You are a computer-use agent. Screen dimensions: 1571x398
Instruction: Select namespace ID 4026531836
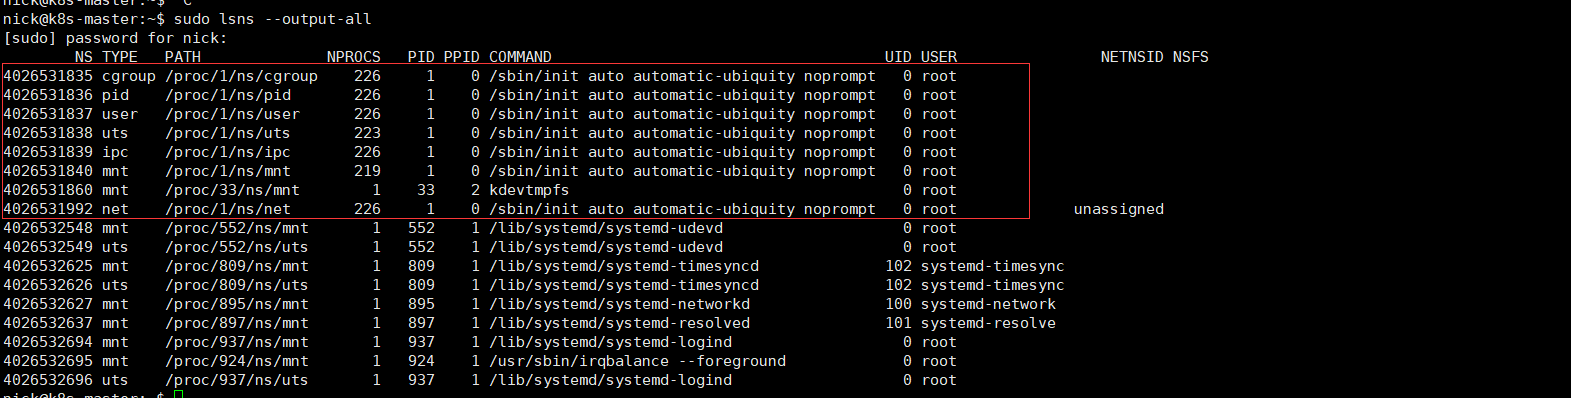48,95
